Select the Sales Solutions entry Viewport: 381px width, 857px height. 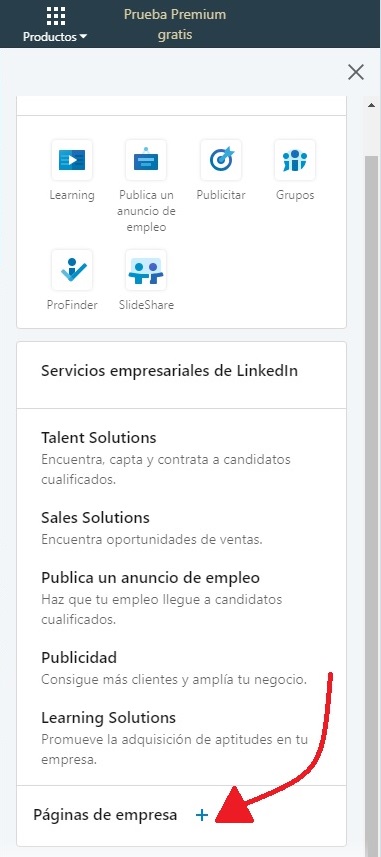95,517
